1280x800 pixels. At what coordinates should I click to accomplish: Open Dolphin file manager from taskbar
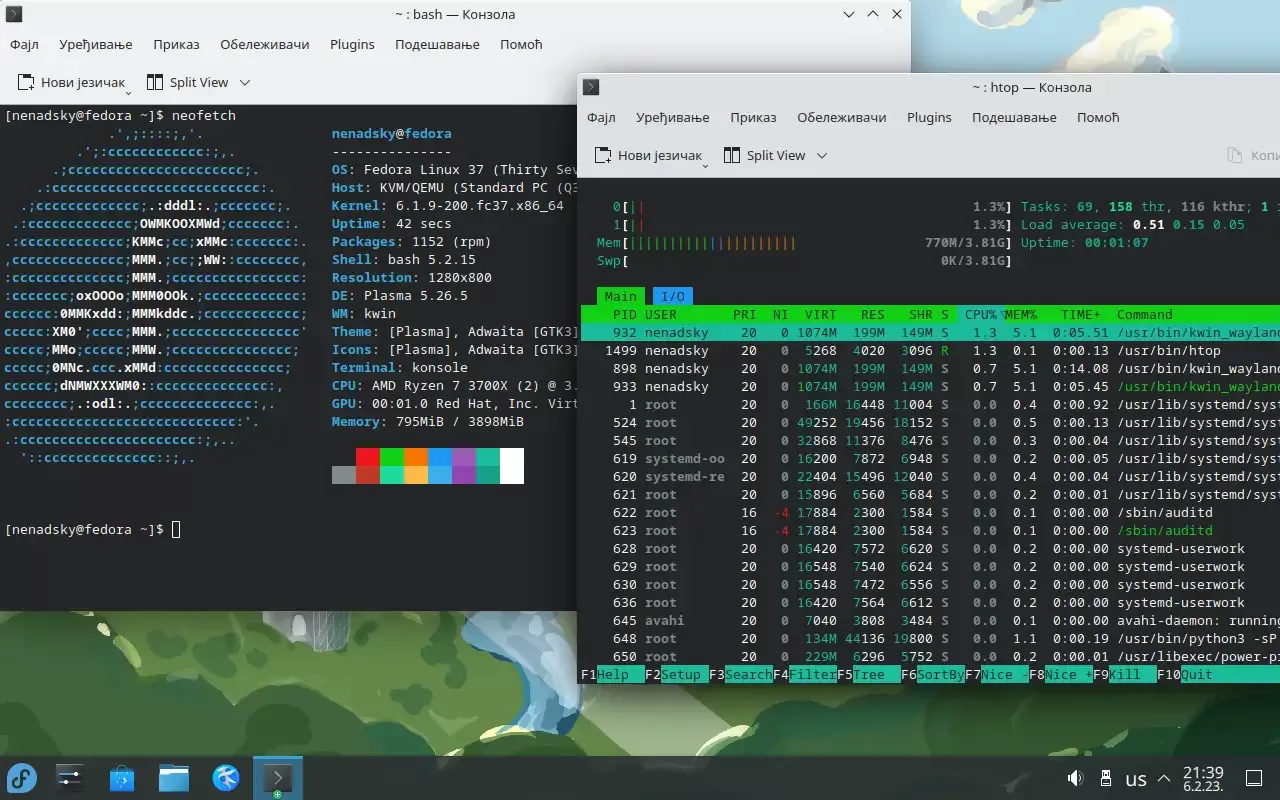(x=174, y=778)
